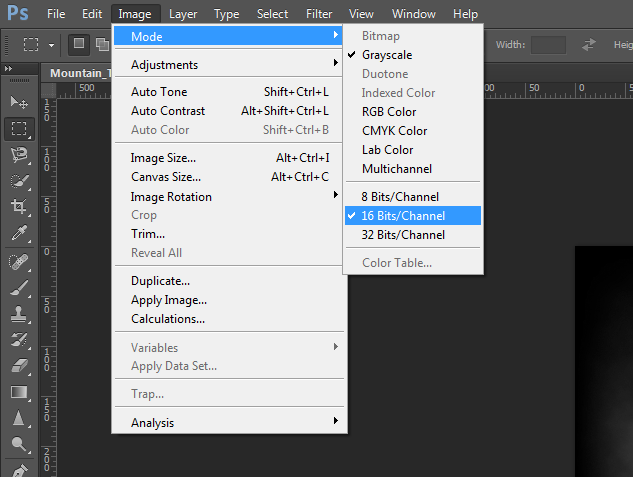The image size is (633, 477).
Task: Select 8 Bits/Channel depth
Action: tap(413, 197)
